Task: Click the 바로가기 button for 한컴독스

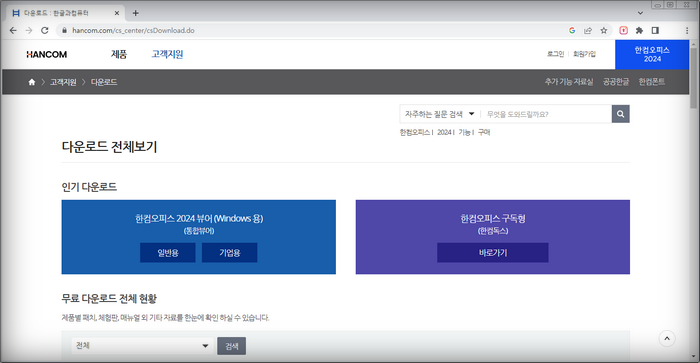Action: tap(493, 253)
